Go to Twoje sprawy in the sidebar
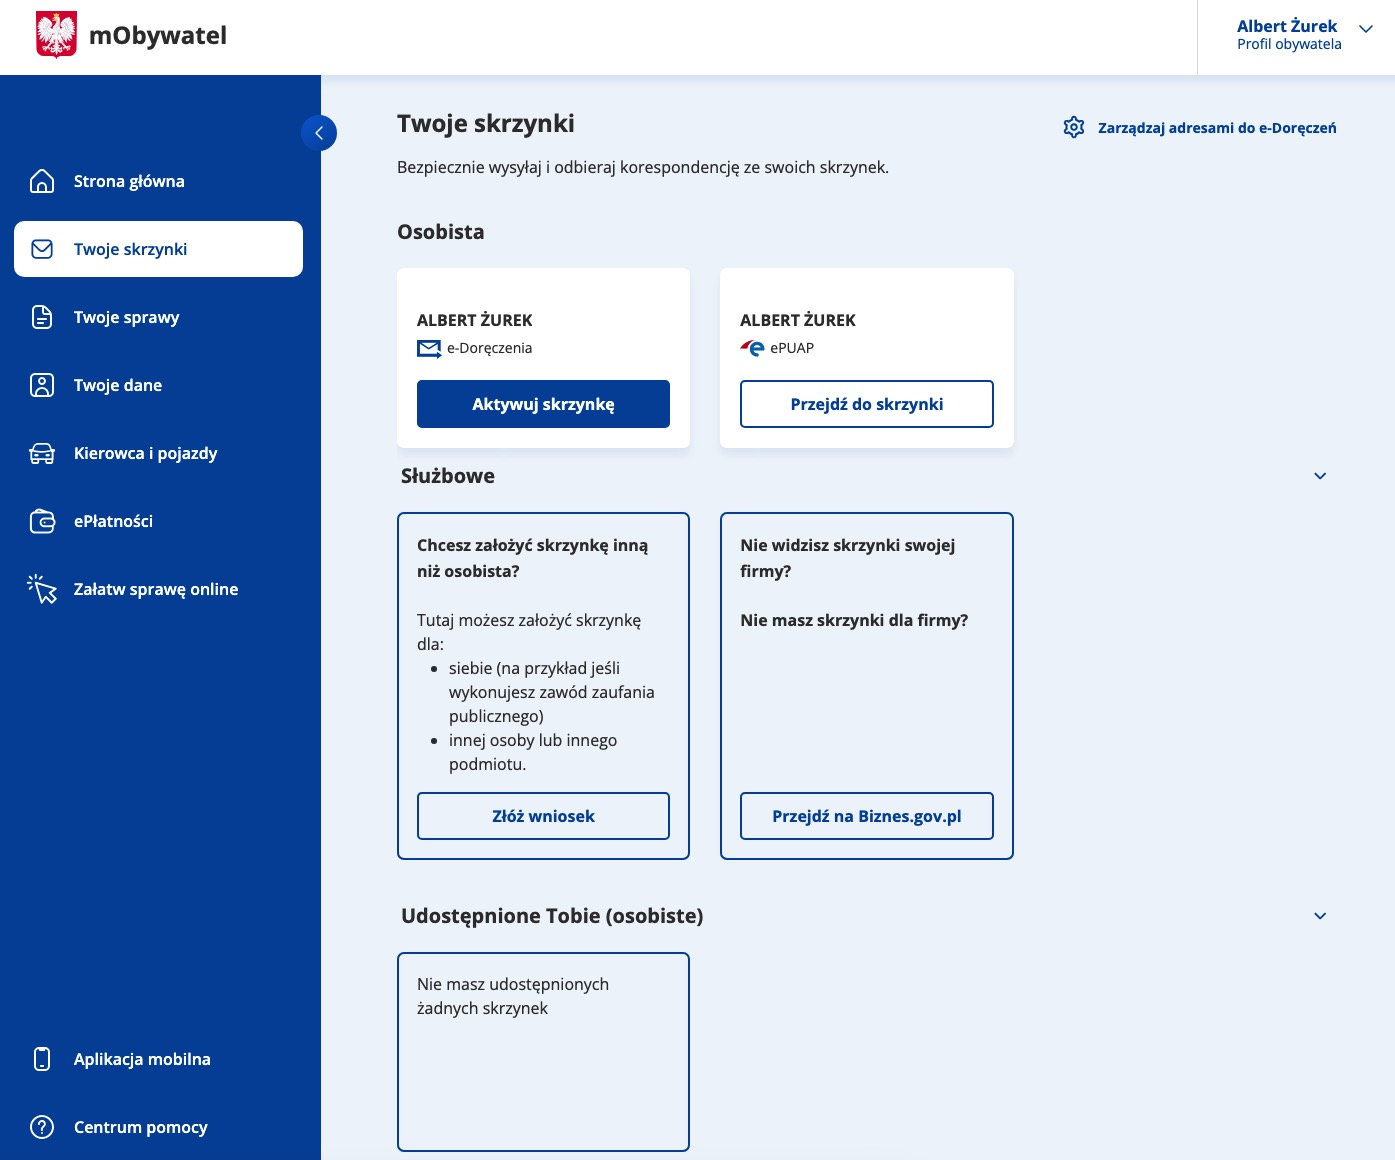This screenshot has width=1395, height=1160. 158,317
